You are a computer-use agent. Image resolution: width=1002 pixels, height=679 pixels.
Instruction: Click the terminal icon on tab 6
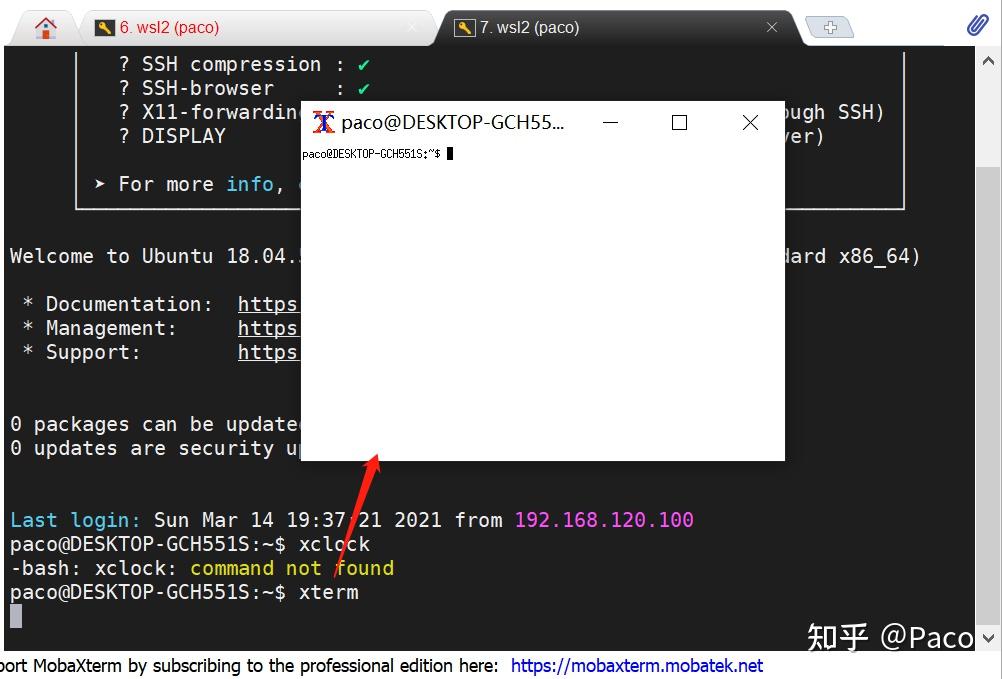pyautogui.click(x=103, y=29)
